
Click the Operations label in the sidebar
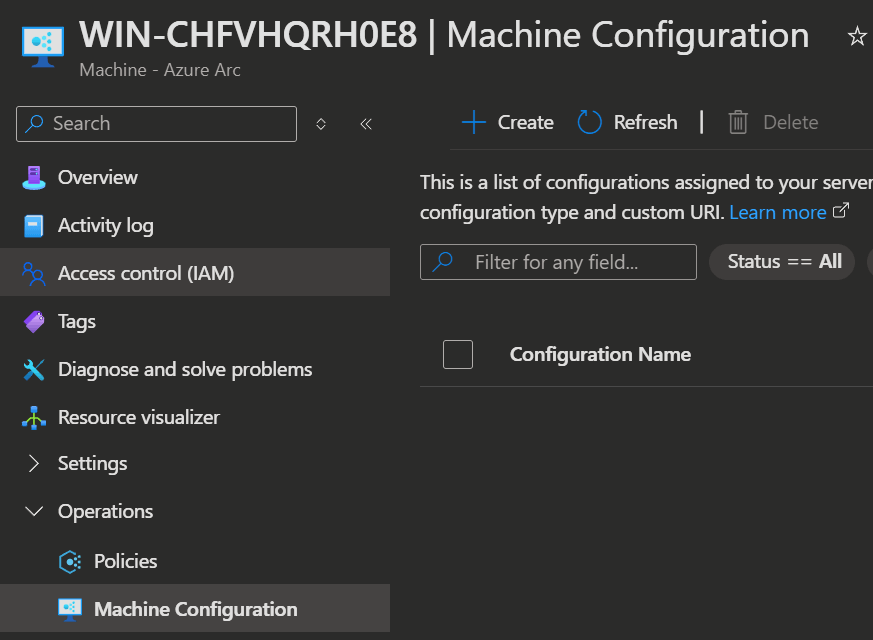(x=105, y=511)
